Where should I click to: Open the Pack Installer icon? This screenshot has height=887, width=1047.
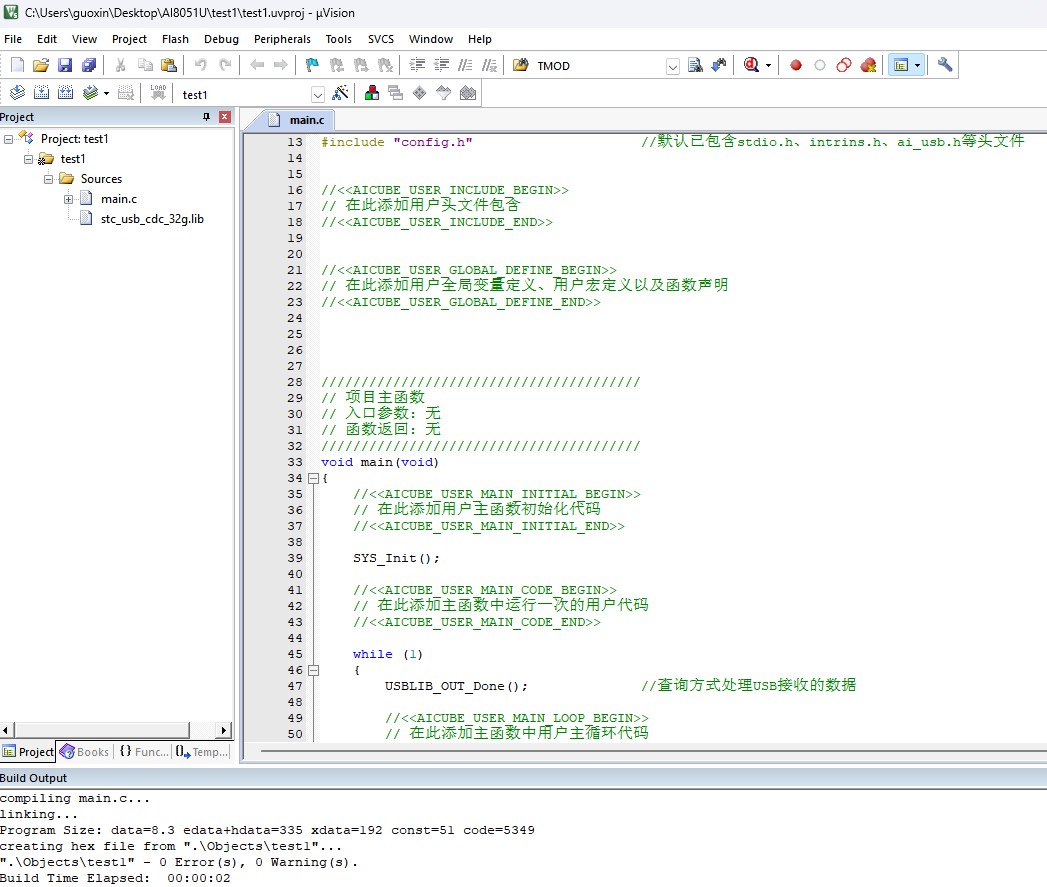pyautogui.click(x=468, y=93)
